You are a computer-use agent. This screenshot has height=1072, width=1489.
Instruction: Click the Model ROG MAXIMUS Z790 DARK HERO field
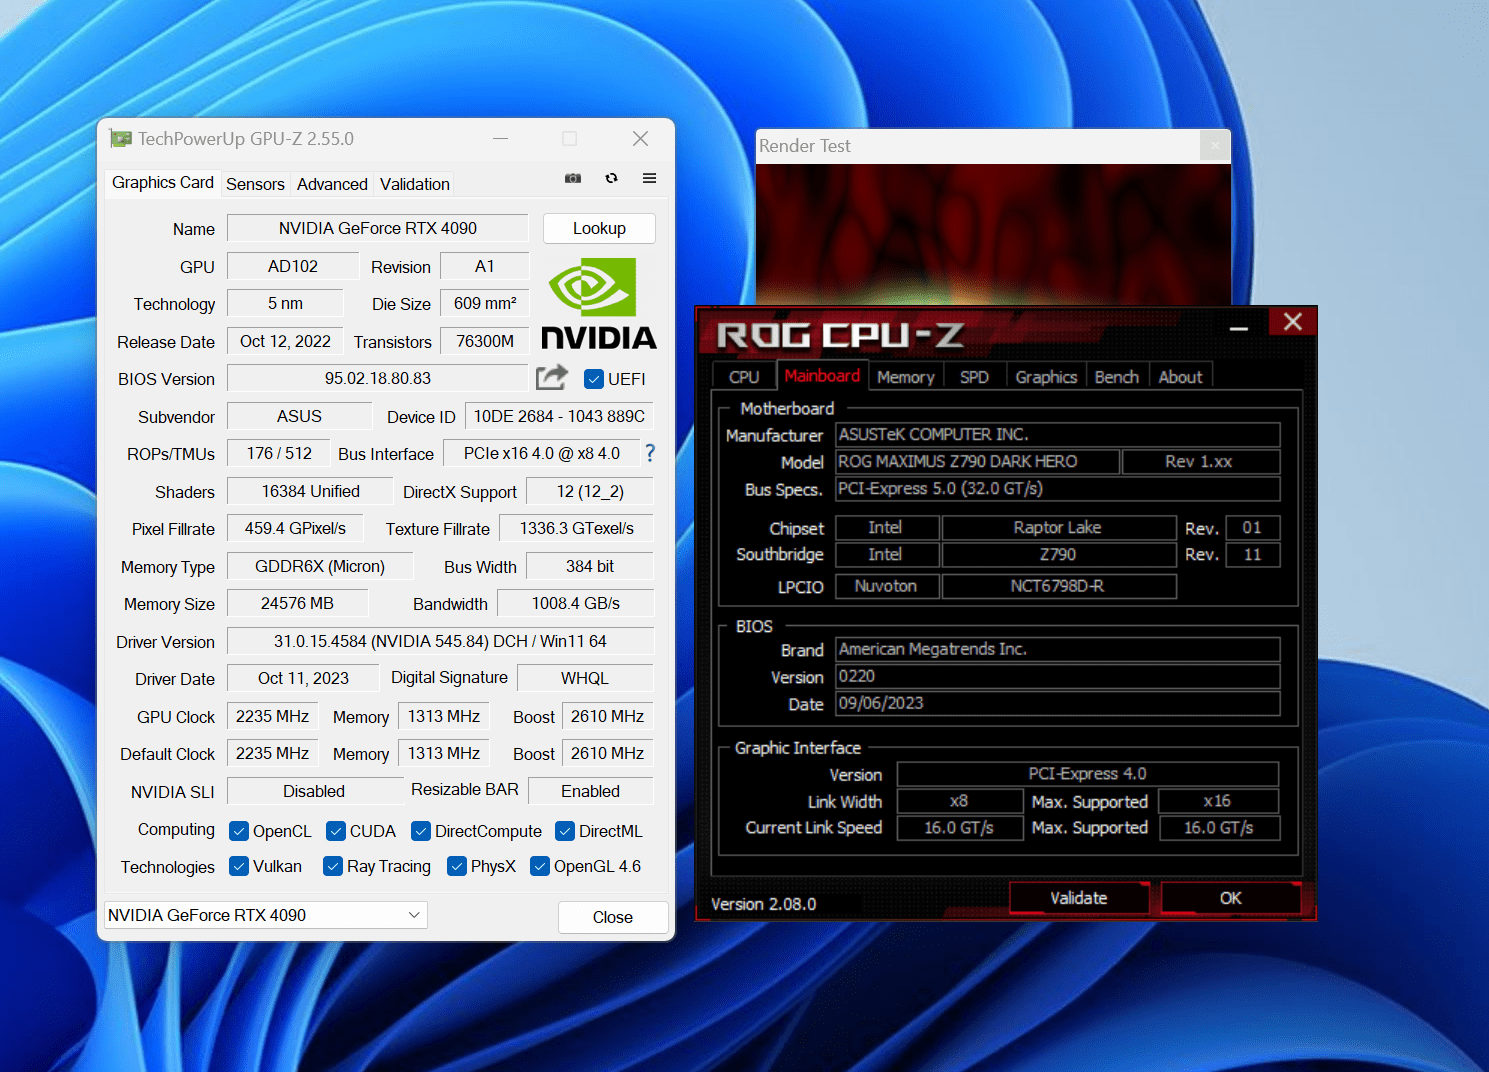pos(977,461)
